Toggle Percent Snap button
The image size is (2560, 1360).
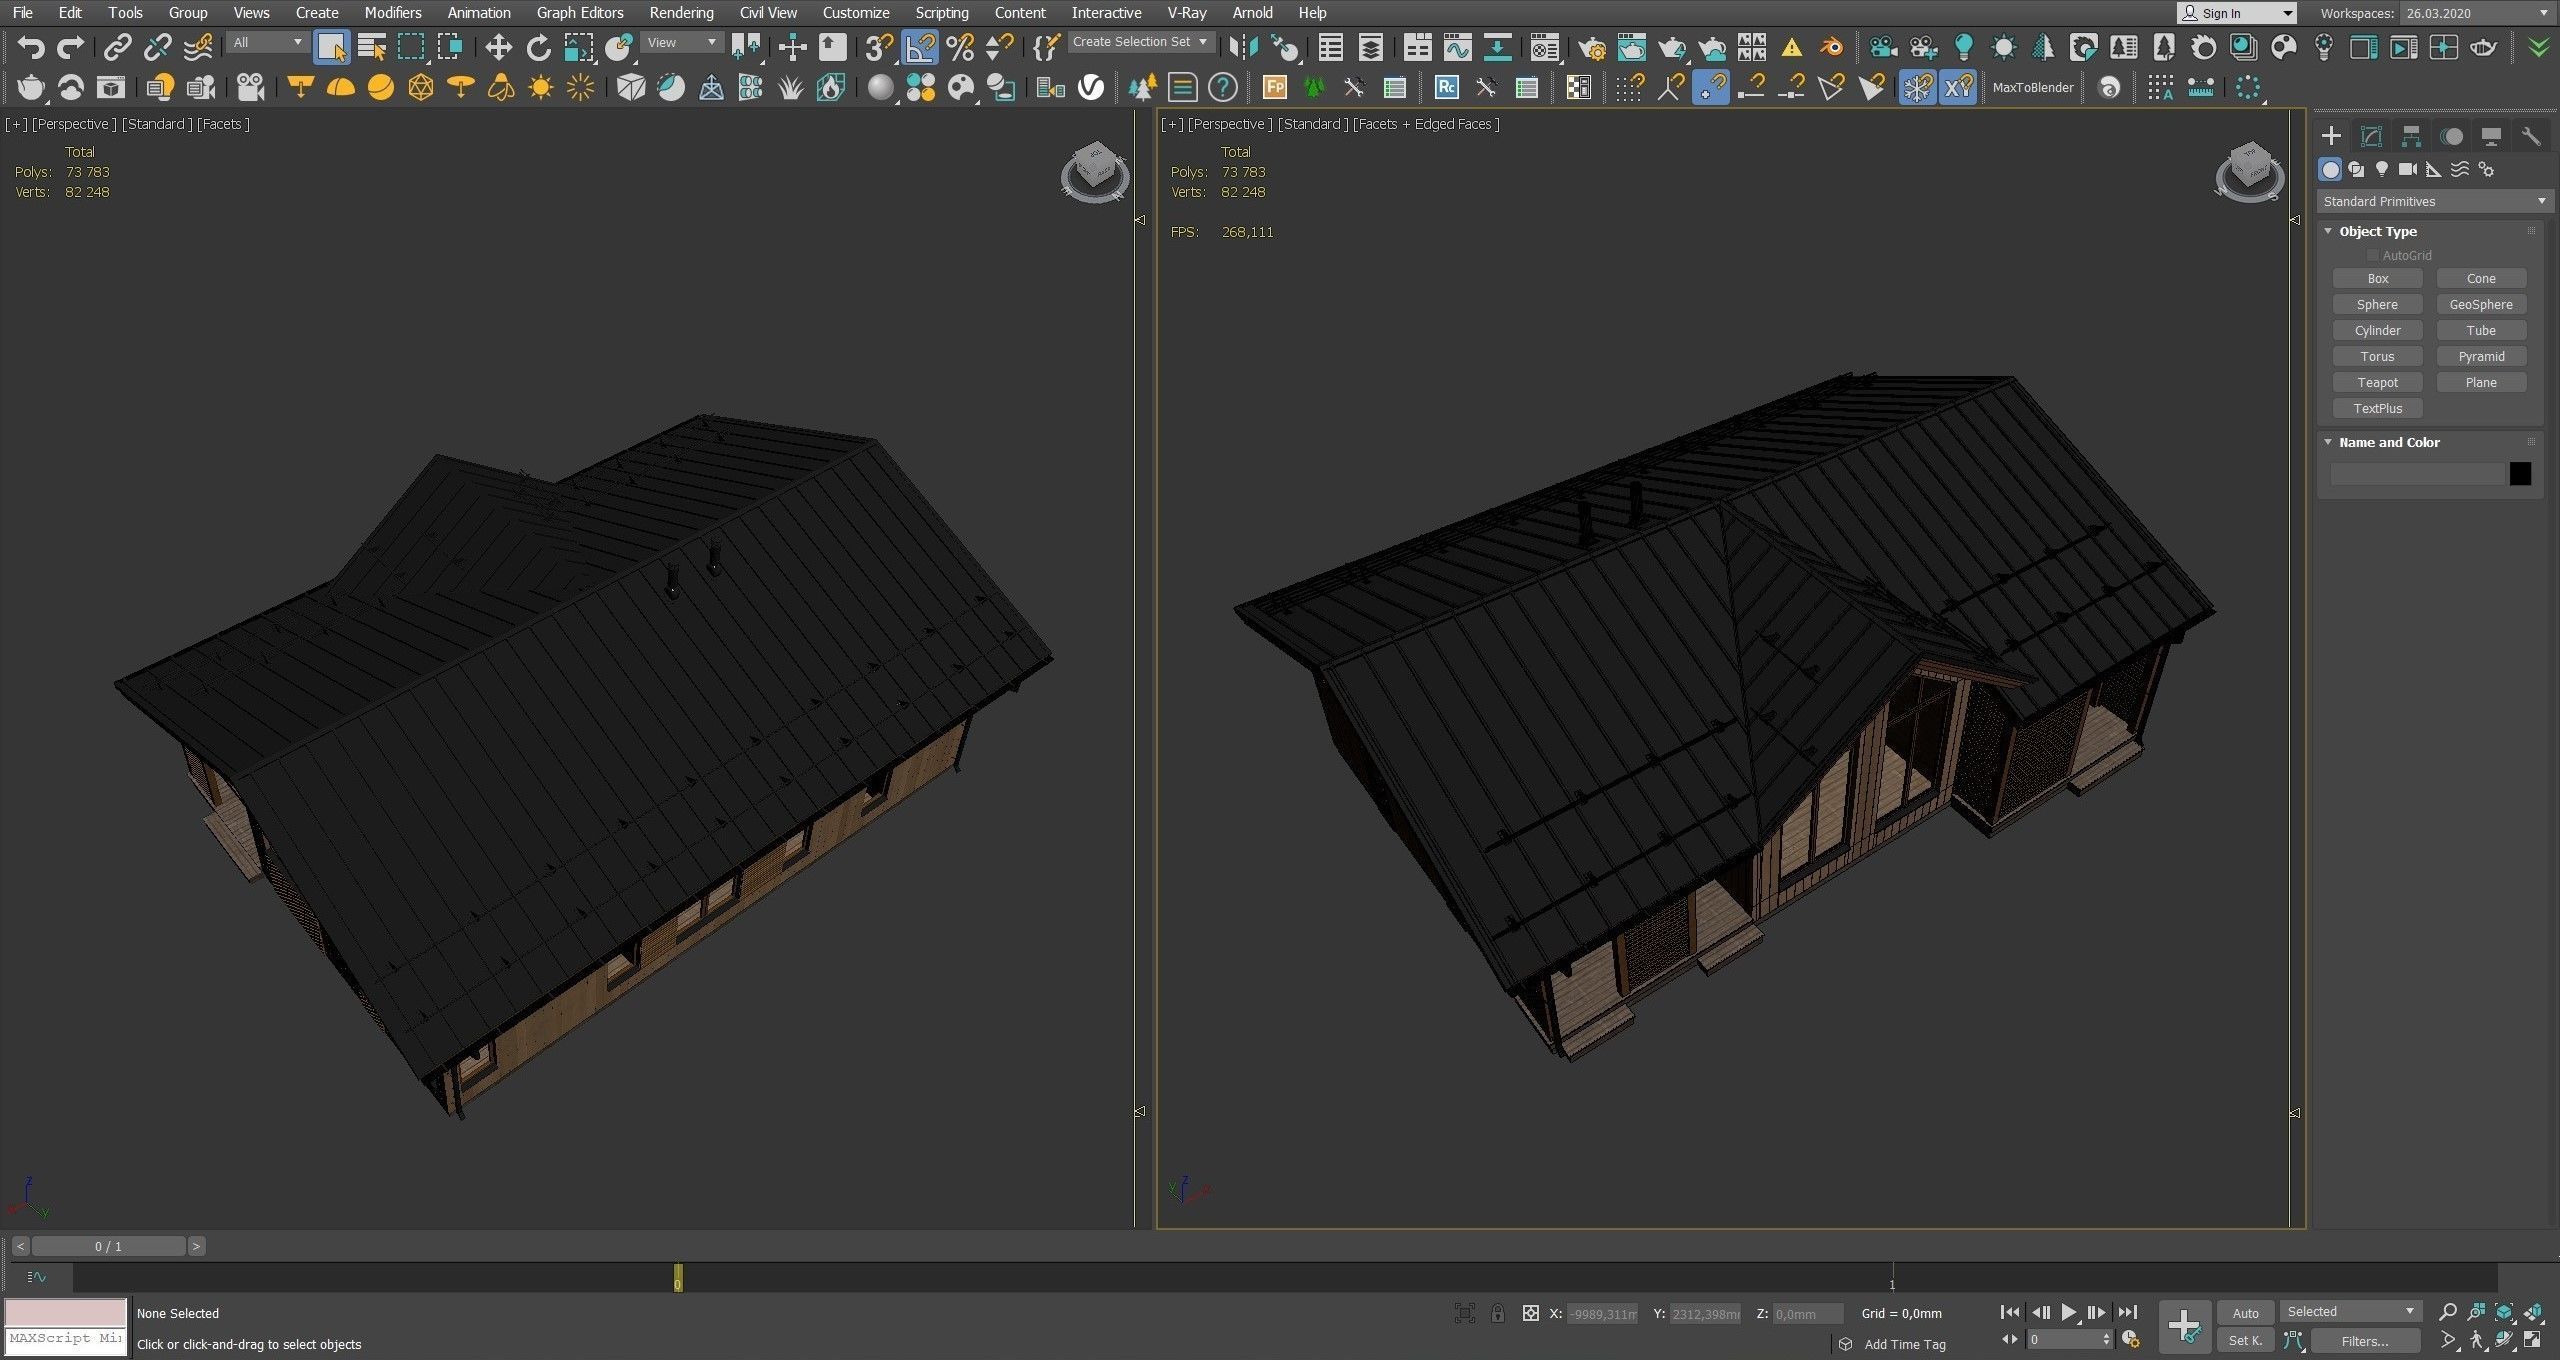pyautogui.click(x=960, y=47)
